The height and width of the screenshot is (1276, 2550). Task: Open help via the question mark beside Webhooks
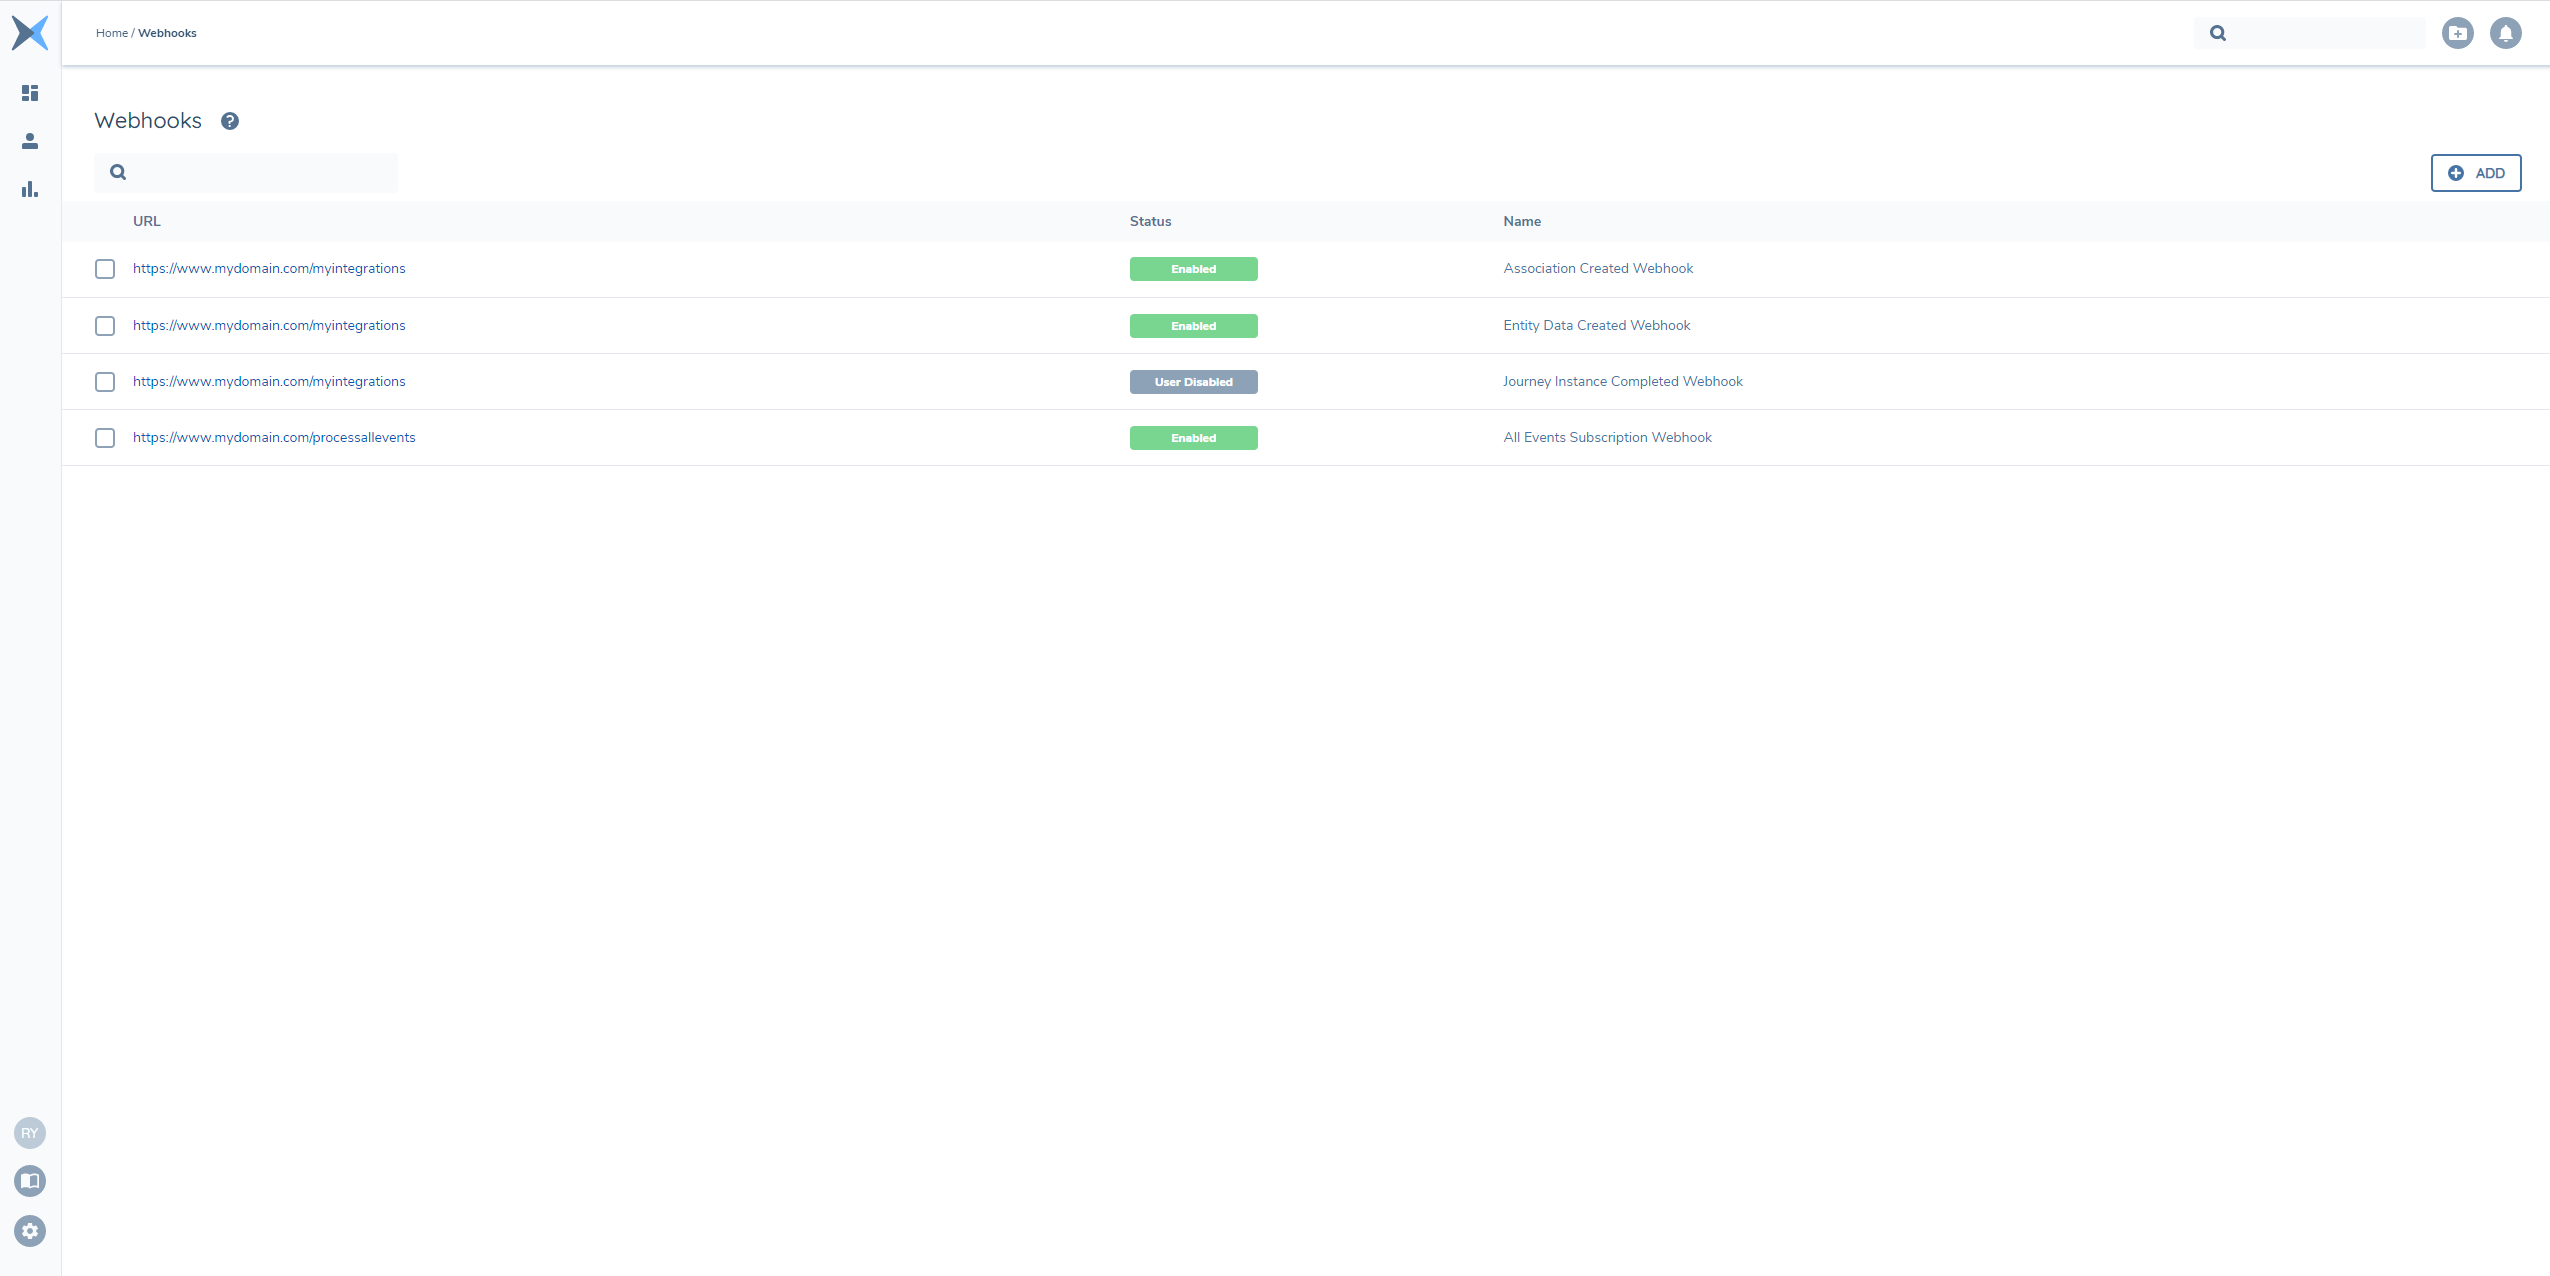[230, 121]
